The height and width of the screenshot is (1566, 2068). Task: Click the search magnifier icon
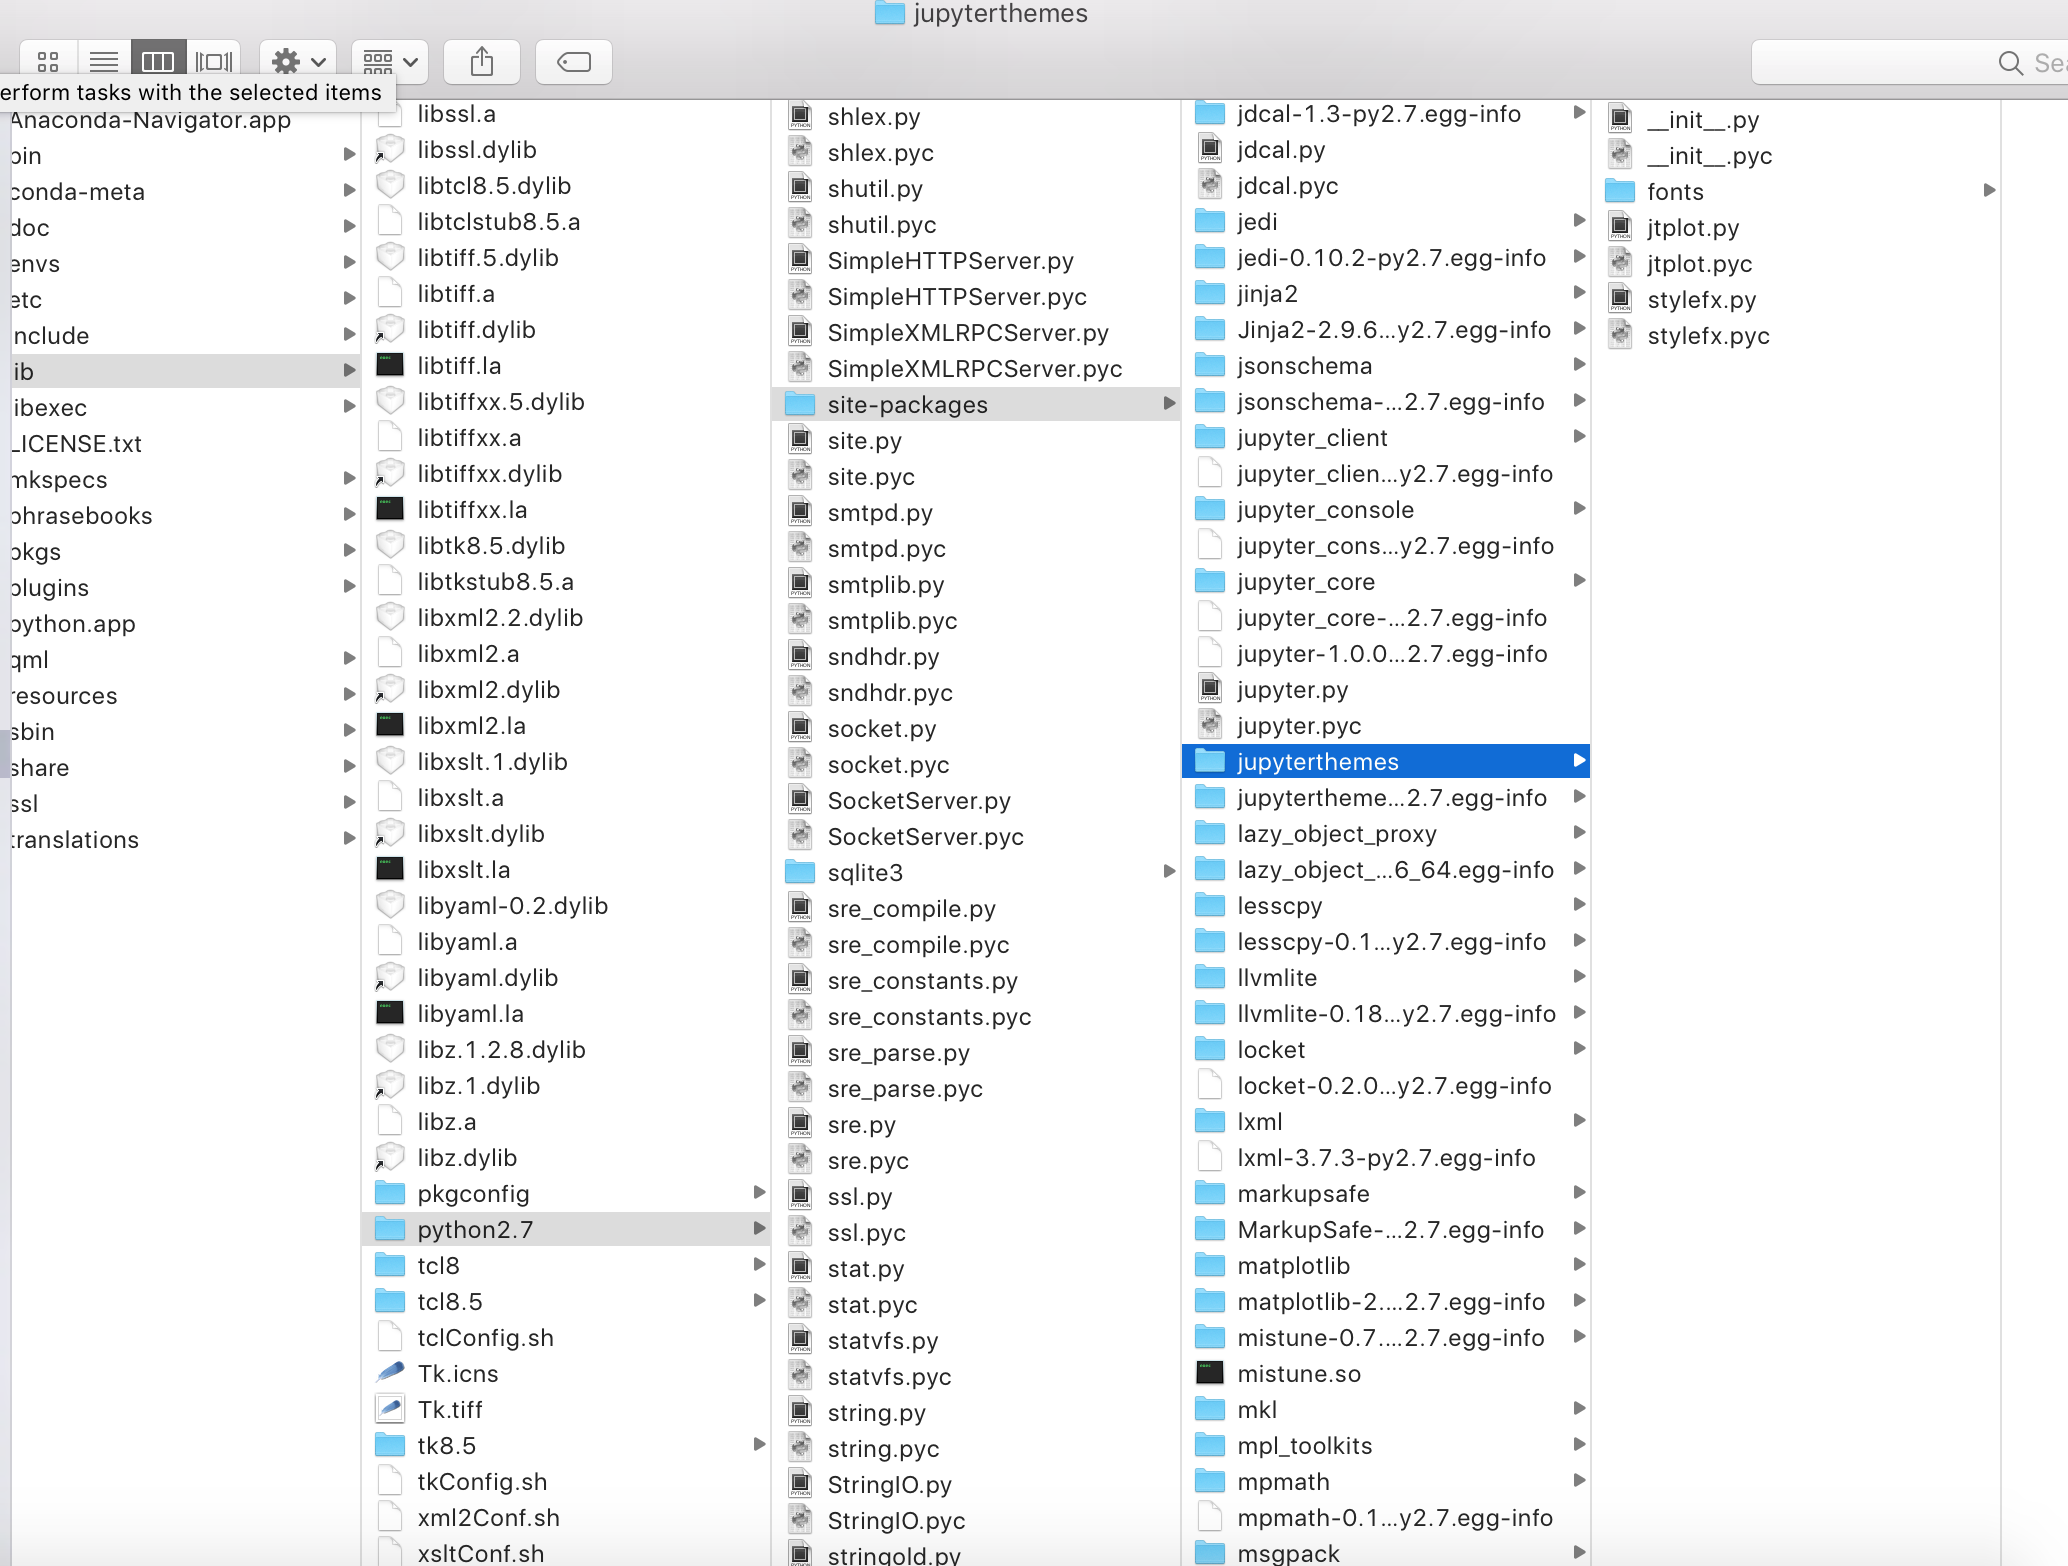2012,62
